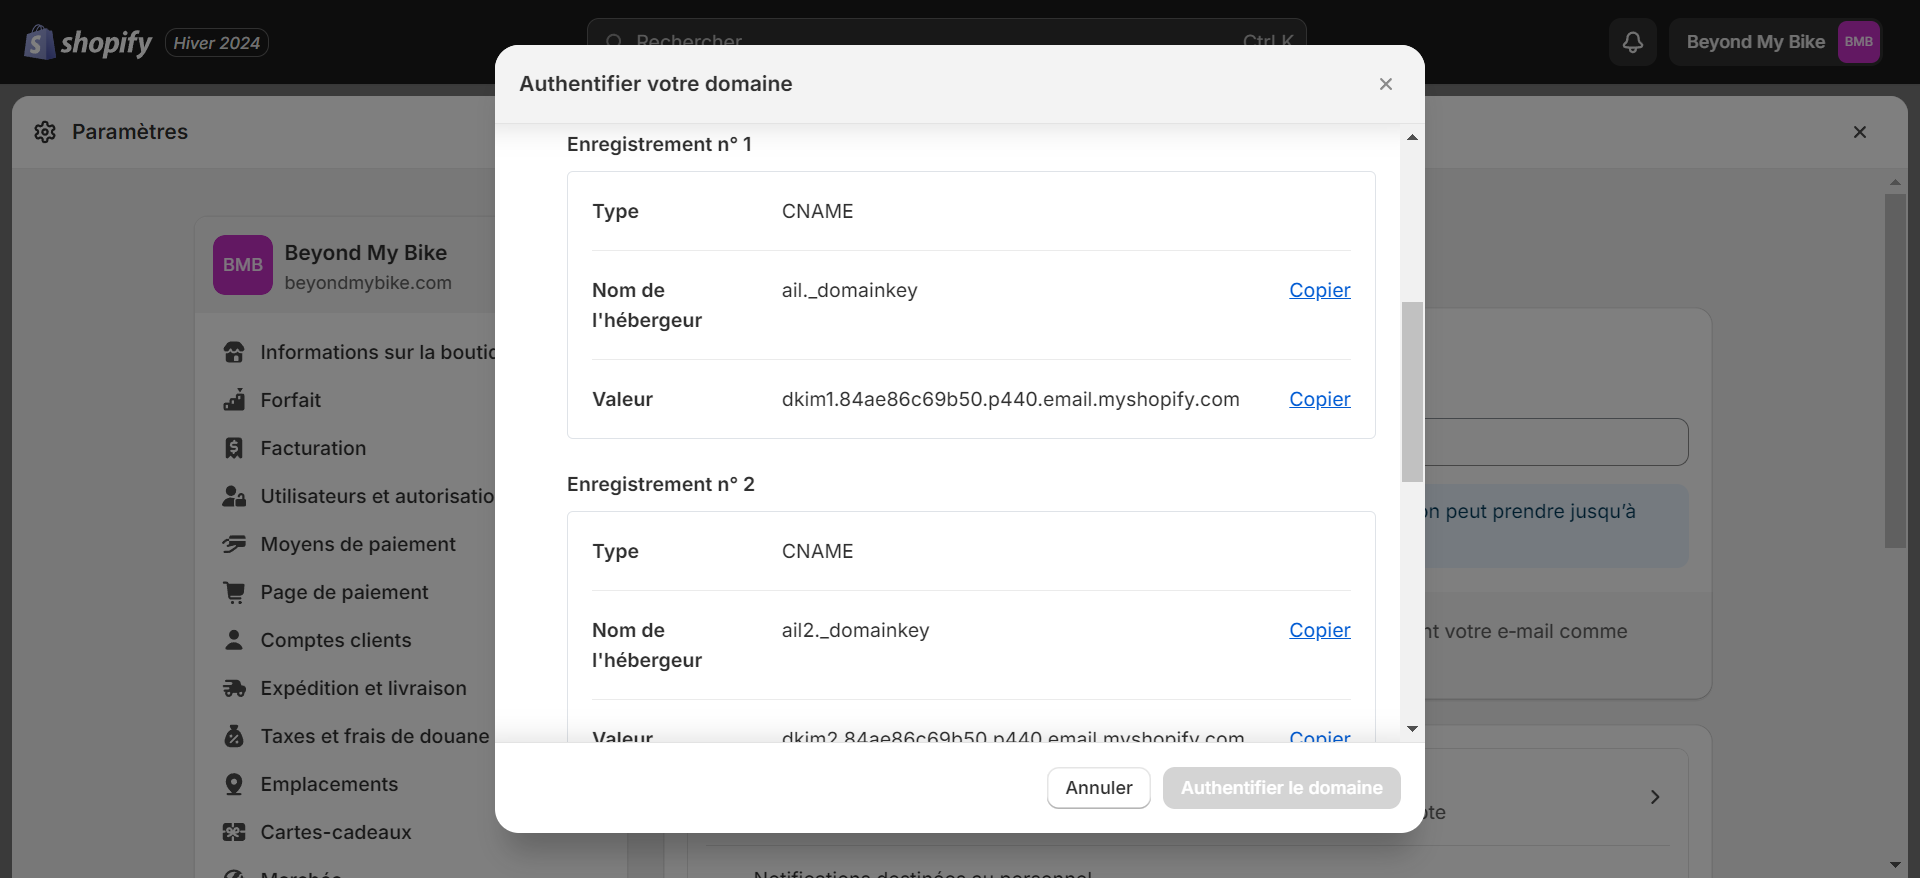1920x878 pixels.
Task: Click the Moyens de paiement icon
Action: 234,544
